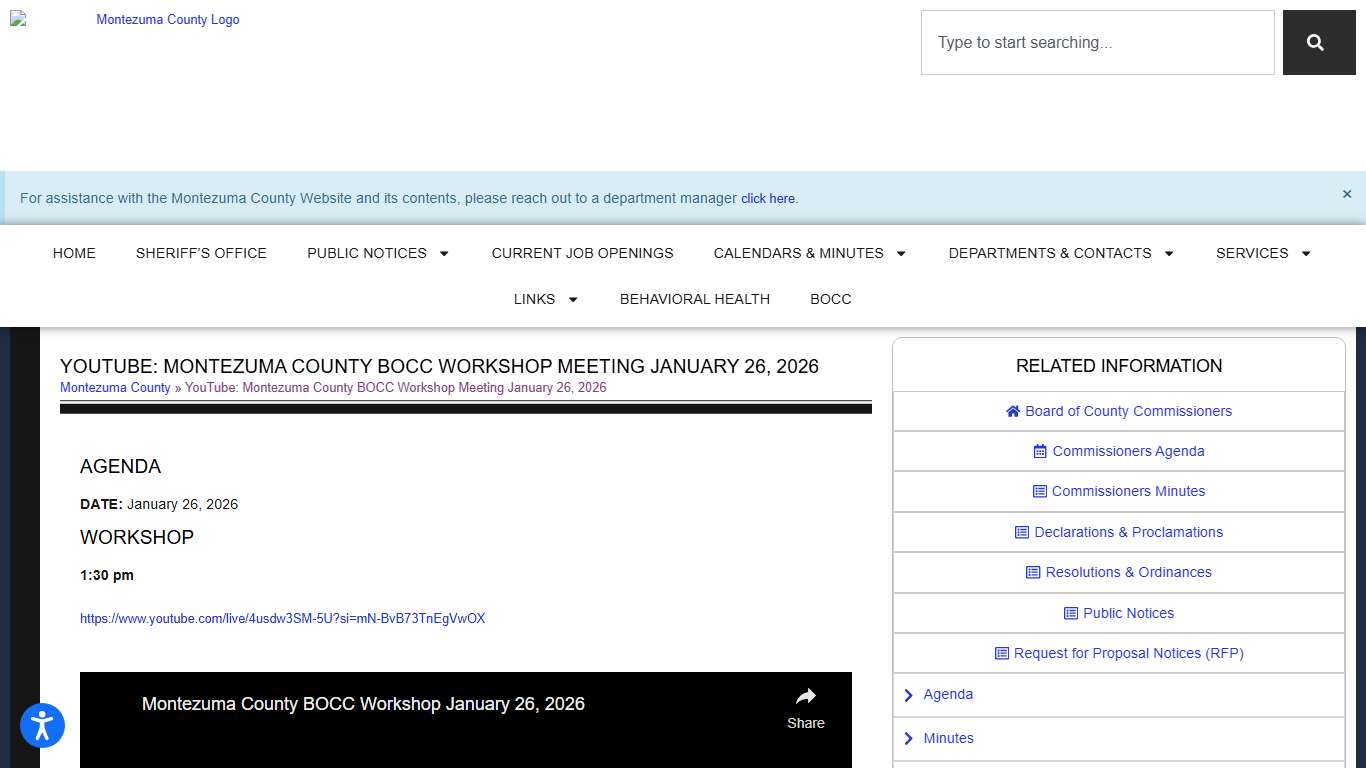Select the icon beside Resolutions & Ordinances

point(1031,572)
